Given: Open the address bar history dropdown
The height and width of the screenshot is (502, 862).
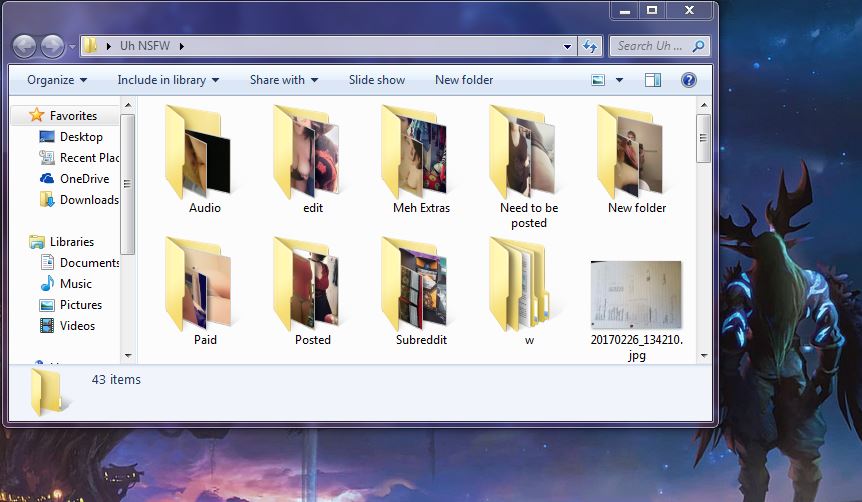Looking at the screenshot, I should (x=567, y=47).
